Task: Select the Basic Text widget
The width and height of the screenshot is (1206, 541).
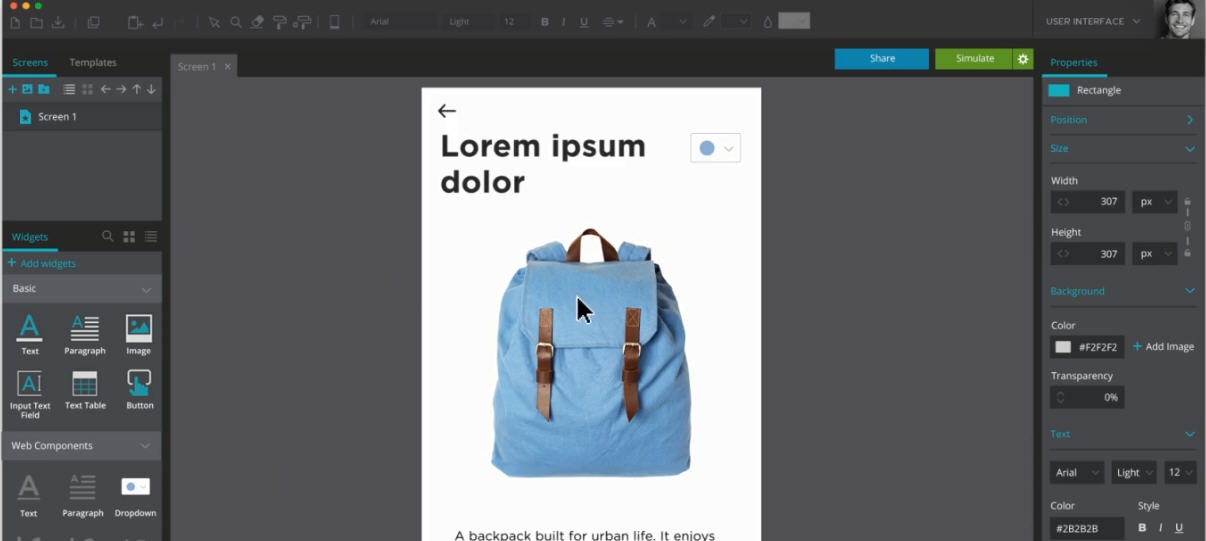Action: tap(30, 334)
